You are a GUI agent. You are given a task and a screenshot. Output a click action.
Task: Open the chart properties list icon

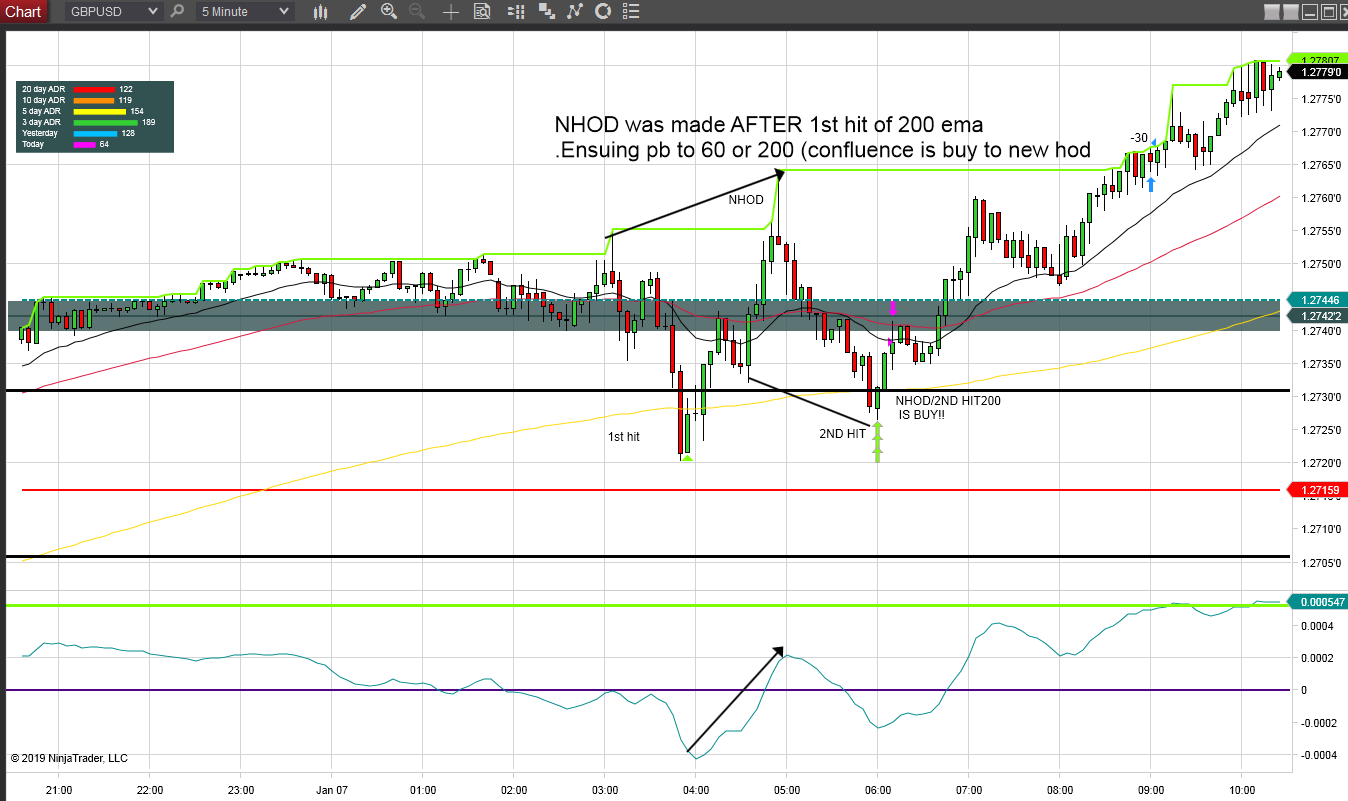tap(630, 12)
